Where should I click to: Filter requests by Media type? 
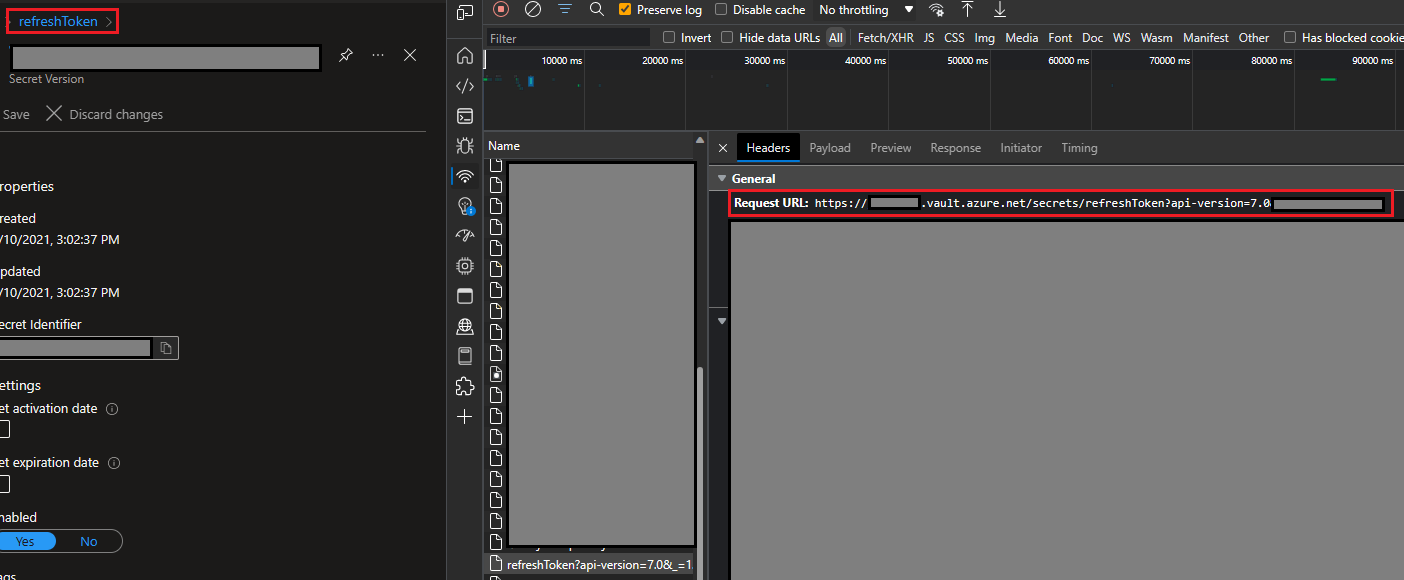pyautogui.click(x=1022, y=38)
